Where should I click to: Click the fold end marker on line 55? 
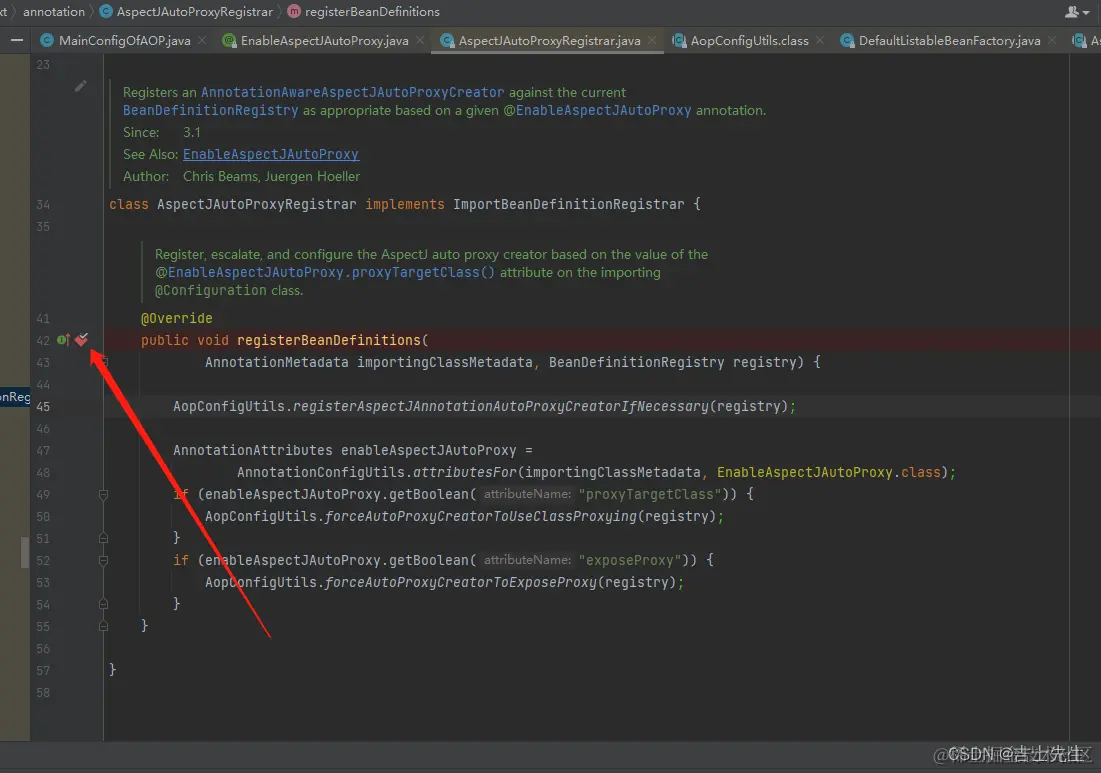pyautogui.click(x=103, y=626)
